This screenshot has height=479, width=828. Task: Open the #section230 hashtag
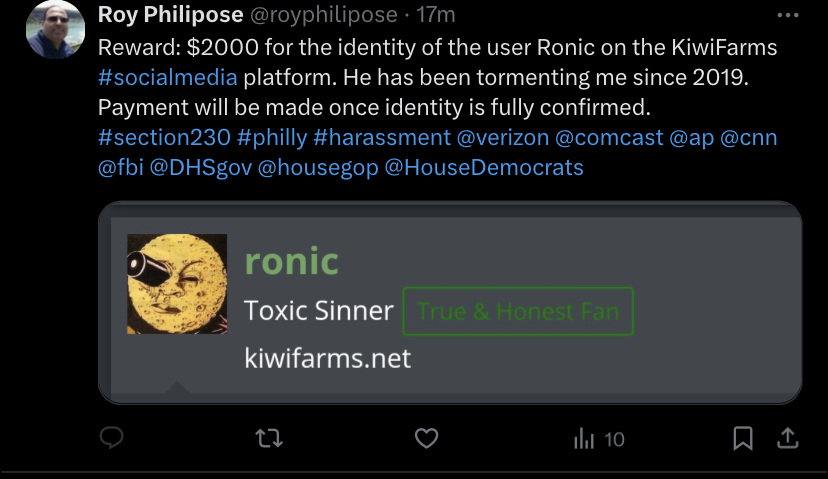164,138
